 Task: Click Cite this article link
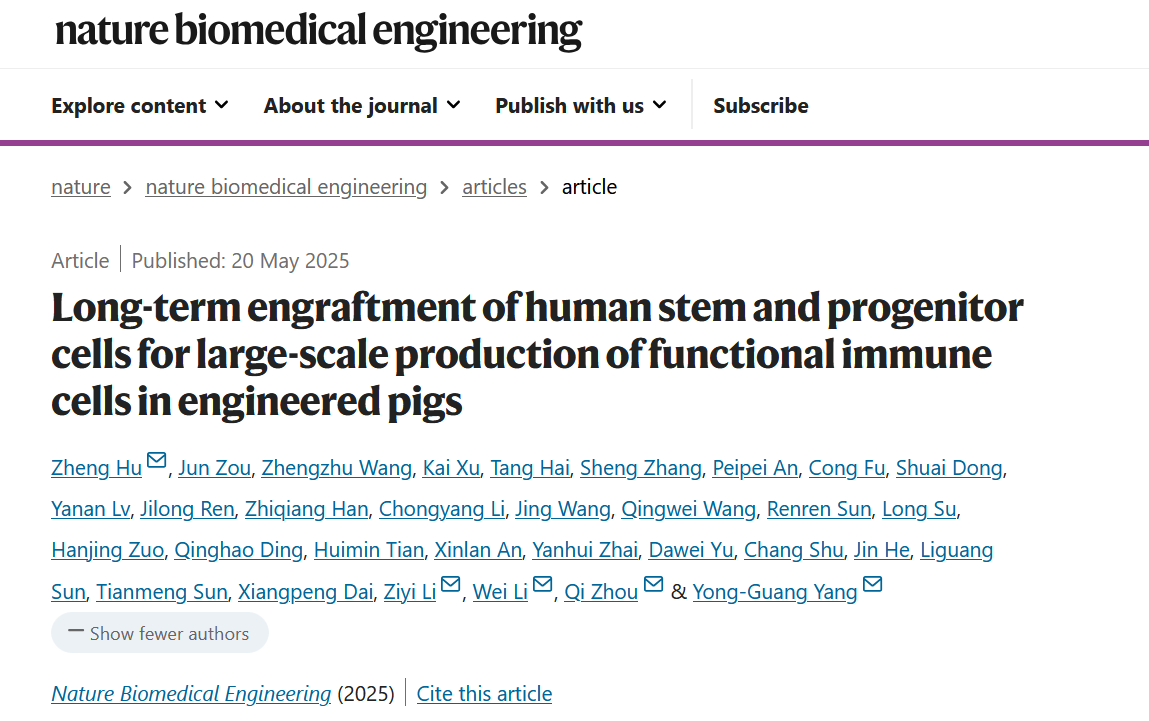484,694
